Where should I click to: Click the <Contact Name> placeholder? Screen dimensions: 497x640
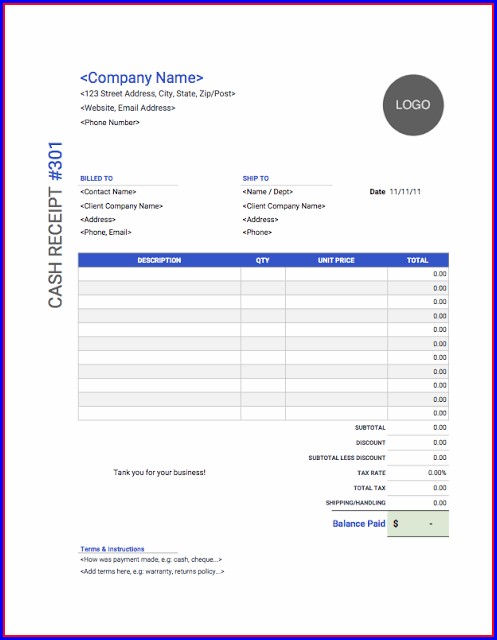[x=108, y=191]
